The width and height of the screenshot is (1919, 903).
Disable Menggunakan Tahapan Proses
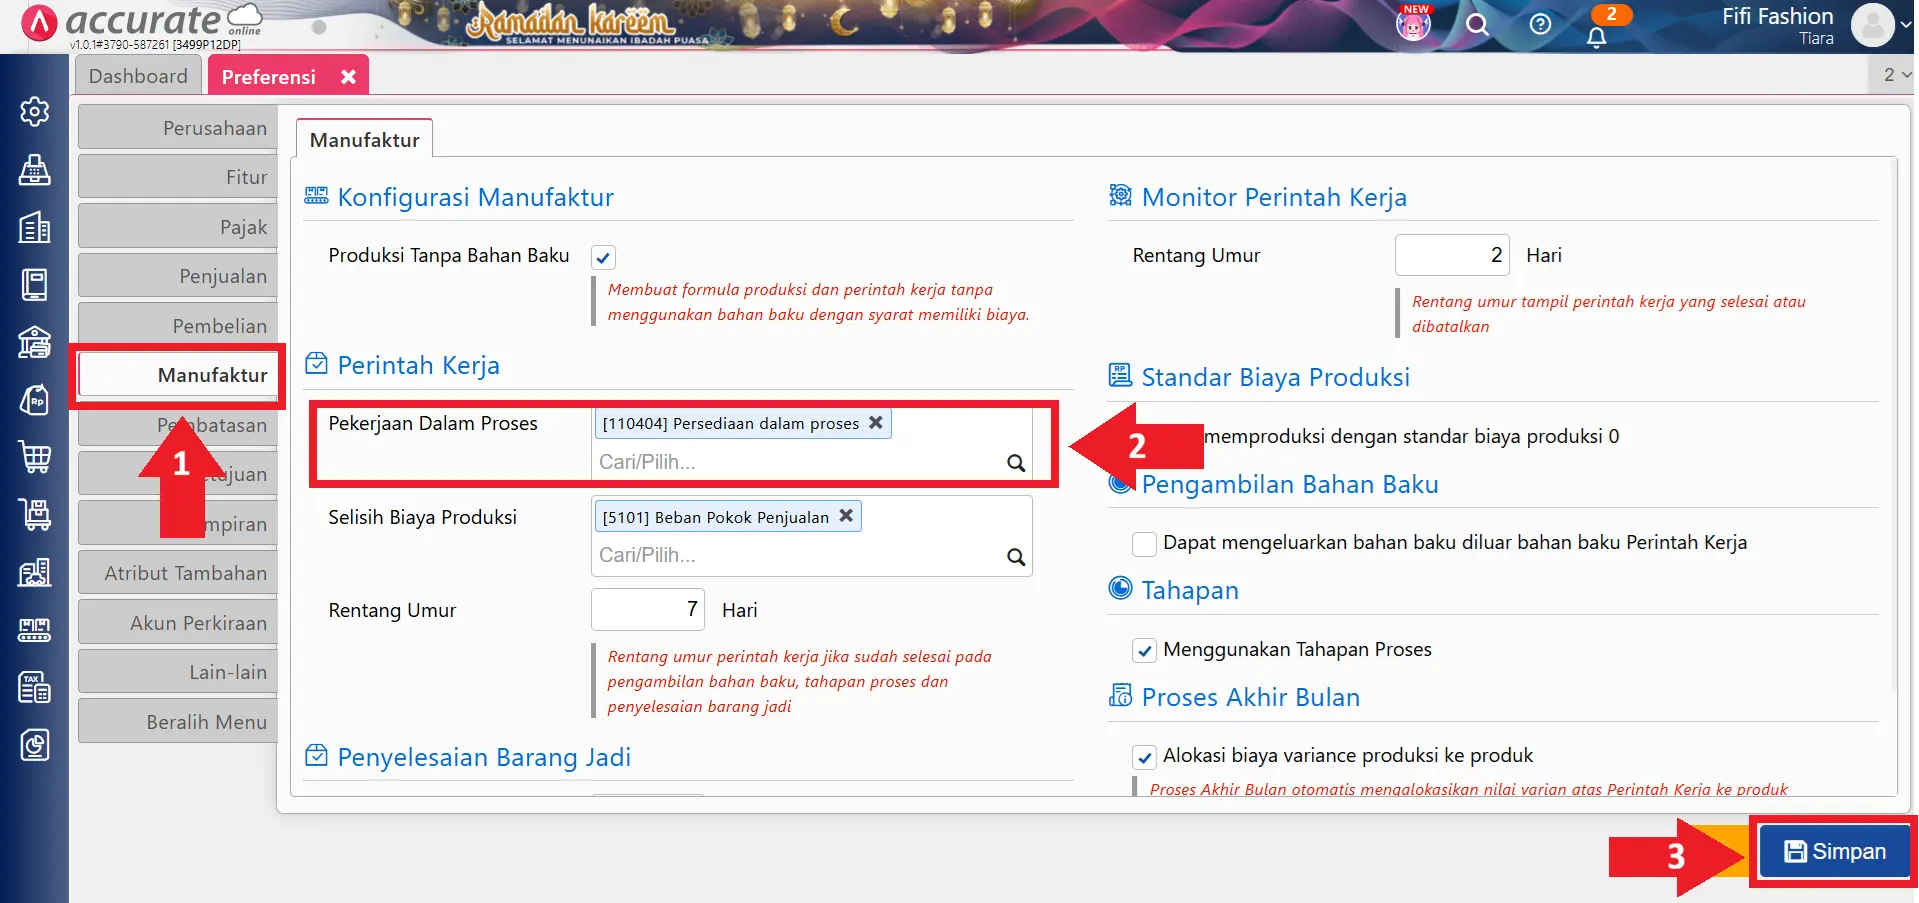[1144, 649]
